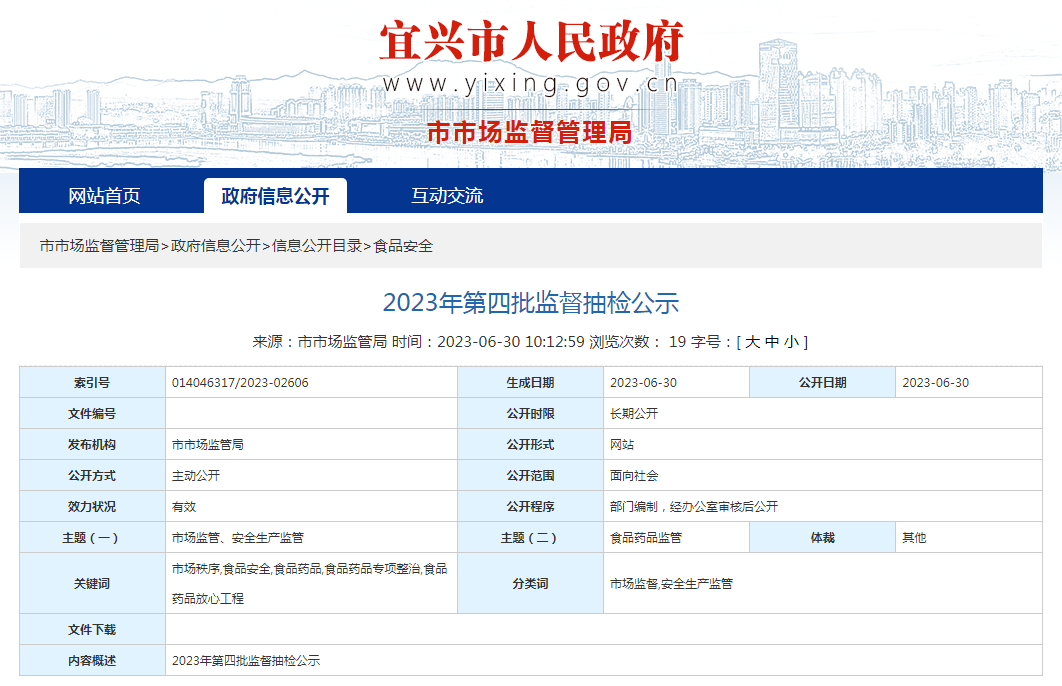Click the 公开程序 label cell

pyautogui.click(x=530, y=507)
